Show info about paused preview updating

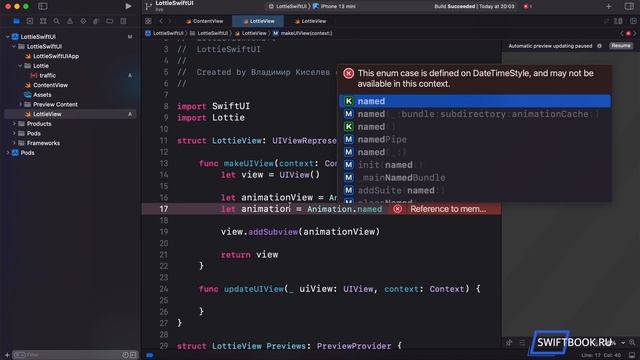[599, 46]
